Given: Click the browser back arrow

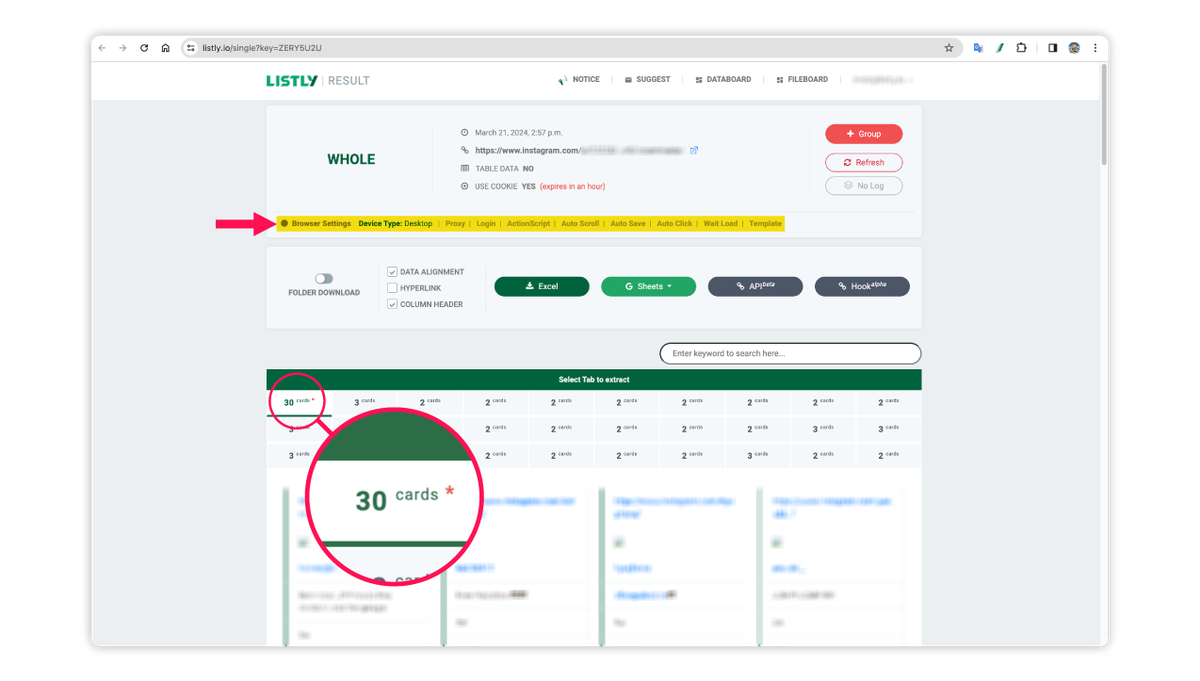Looking at the screenshot, I should pyautogui.click(x=102, y=48).
